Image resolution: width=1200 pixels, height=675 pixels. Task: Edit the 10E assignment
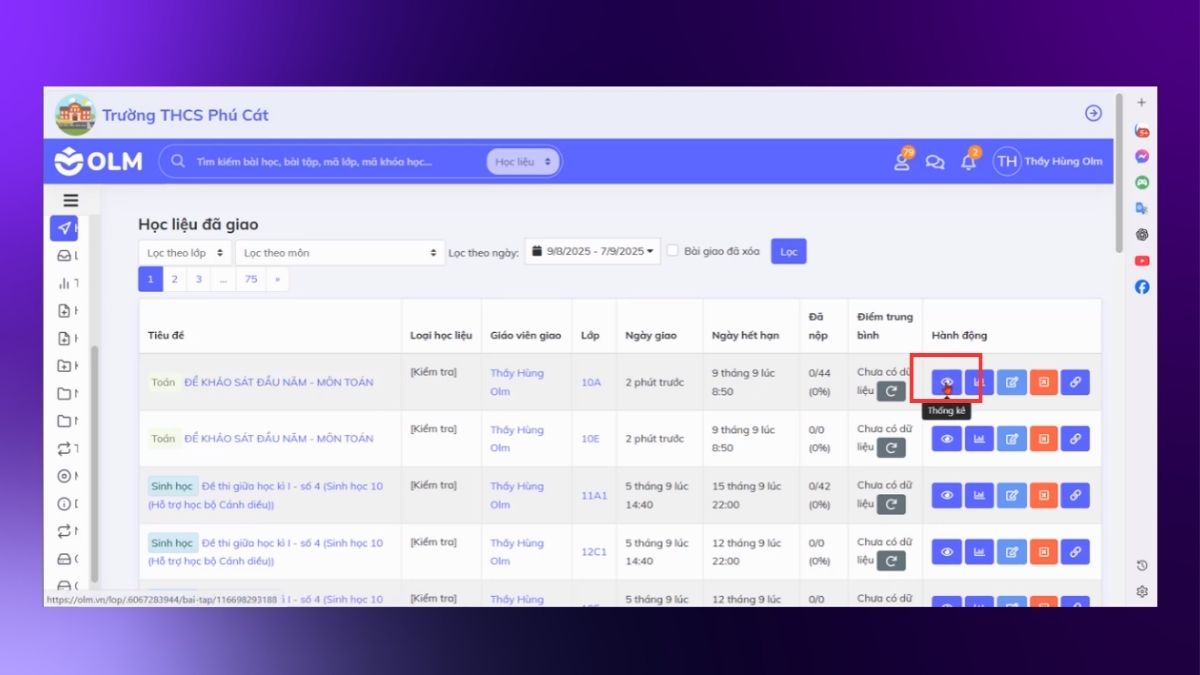point(1011,439)
